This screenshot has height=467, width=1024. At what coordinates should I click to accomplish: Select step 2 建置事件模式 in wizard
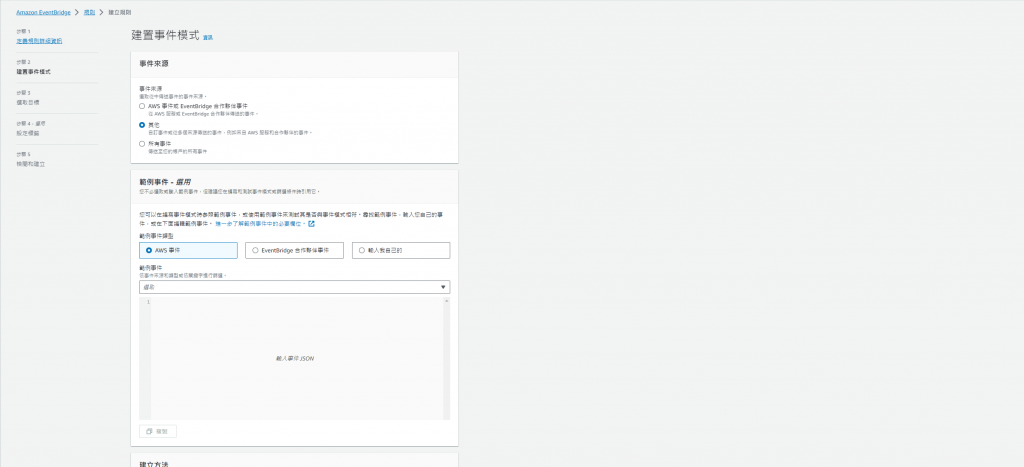(33, 72)
